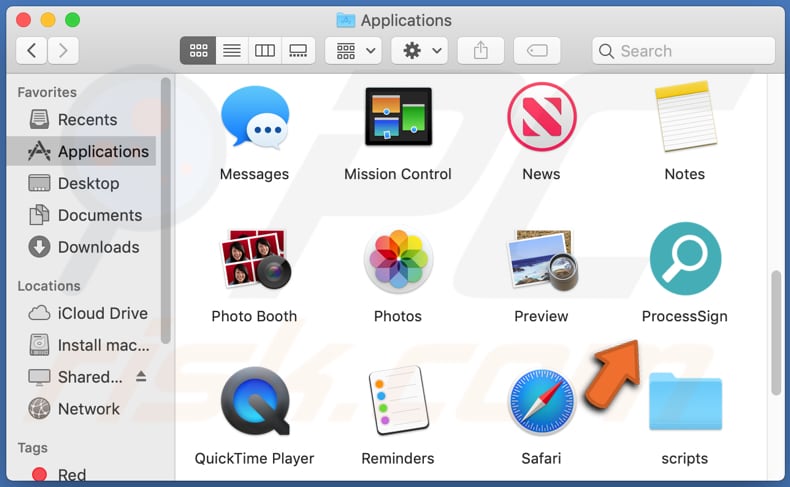Image resolution: width=790 pixels, height=487 pixels.
Task: Click the 'scripts' folder name label
Action: point(685,458)
